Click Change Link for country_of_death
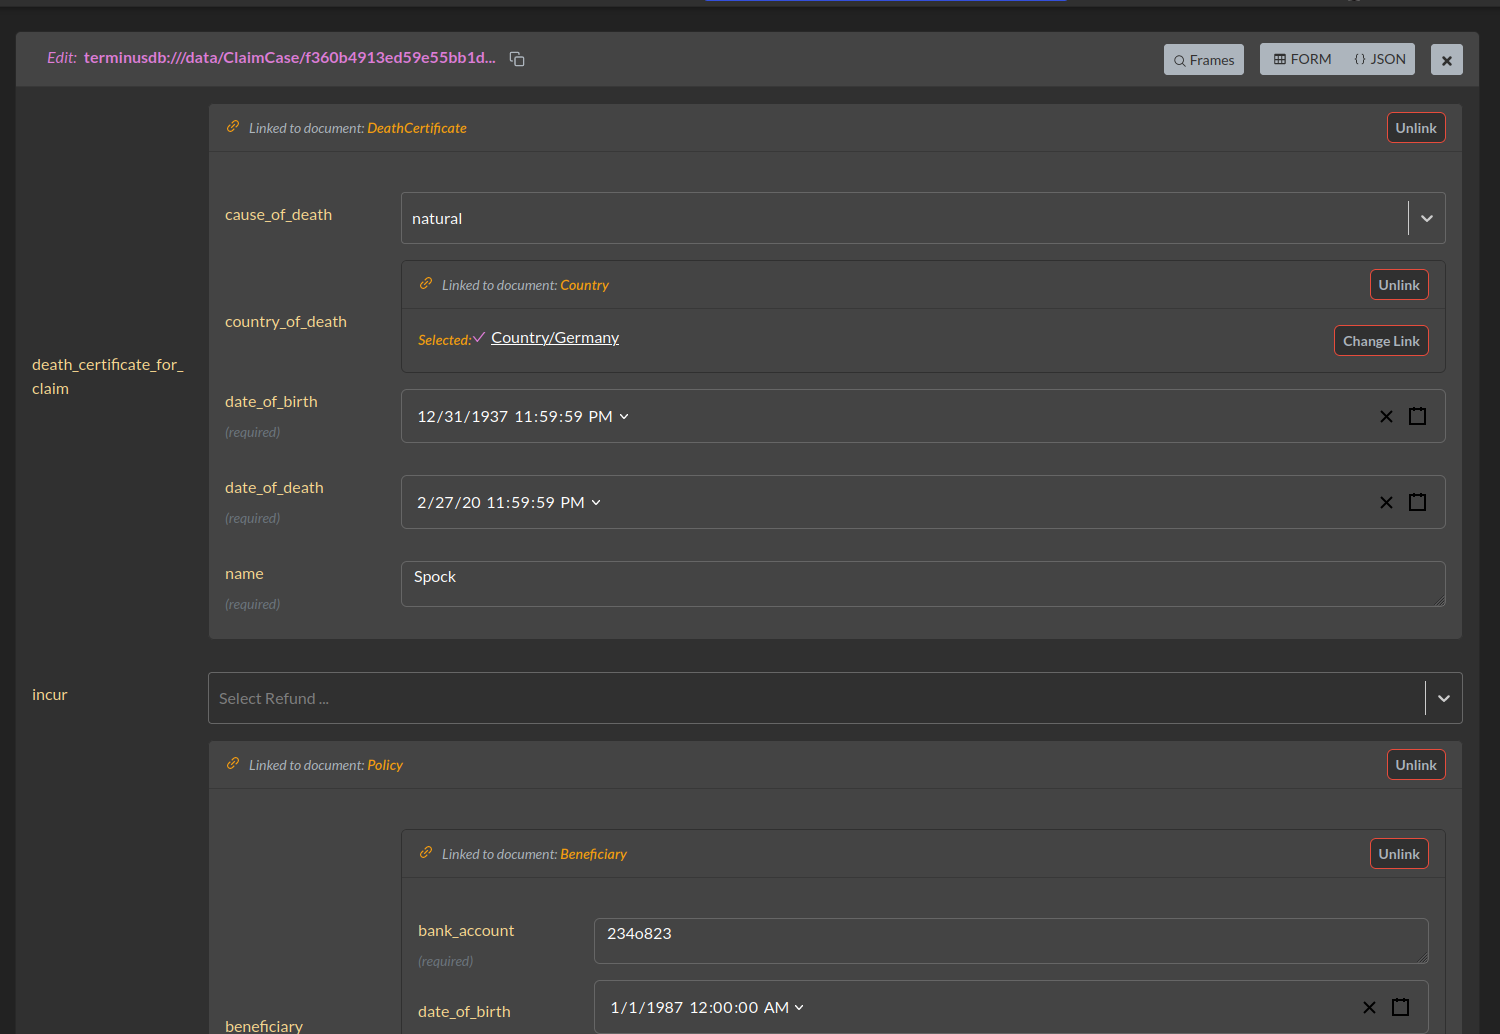 [x=1381, y=341]
